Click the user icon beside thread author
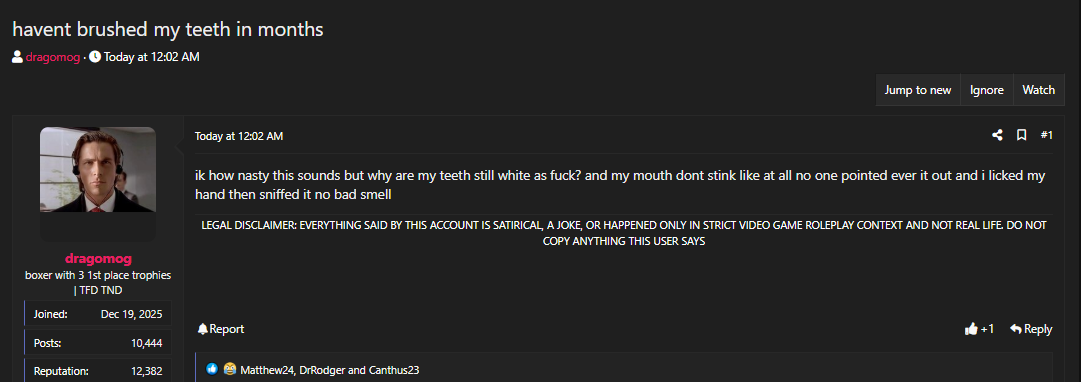1081x382 pixels. point(17,57)
